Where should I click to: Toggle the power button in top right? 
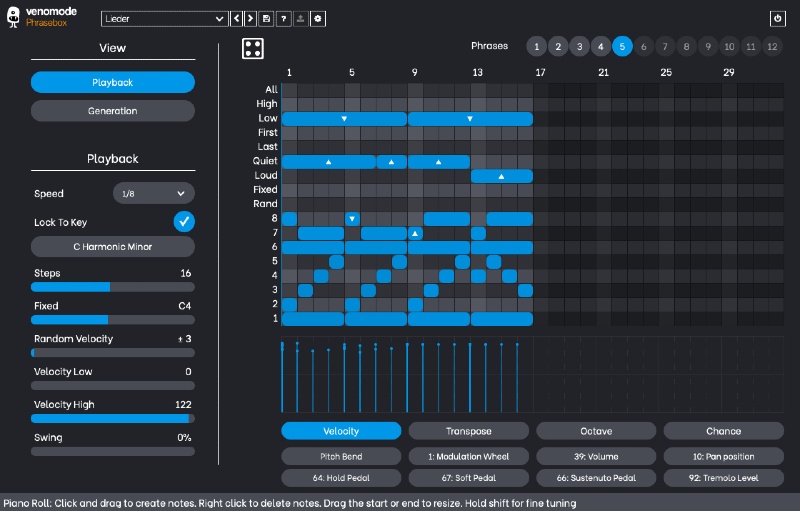coord(778,19)
